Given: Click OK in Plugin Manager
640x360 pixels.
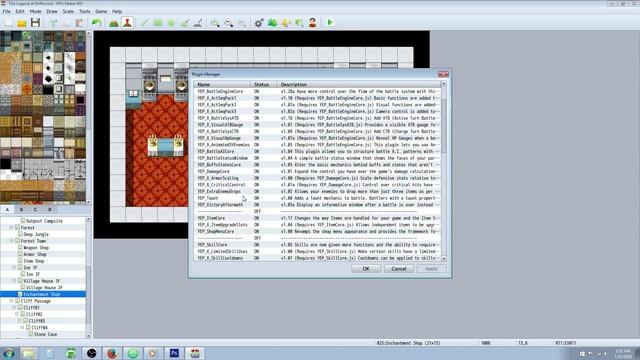Looking at the screenshot, I should (366, 269).
